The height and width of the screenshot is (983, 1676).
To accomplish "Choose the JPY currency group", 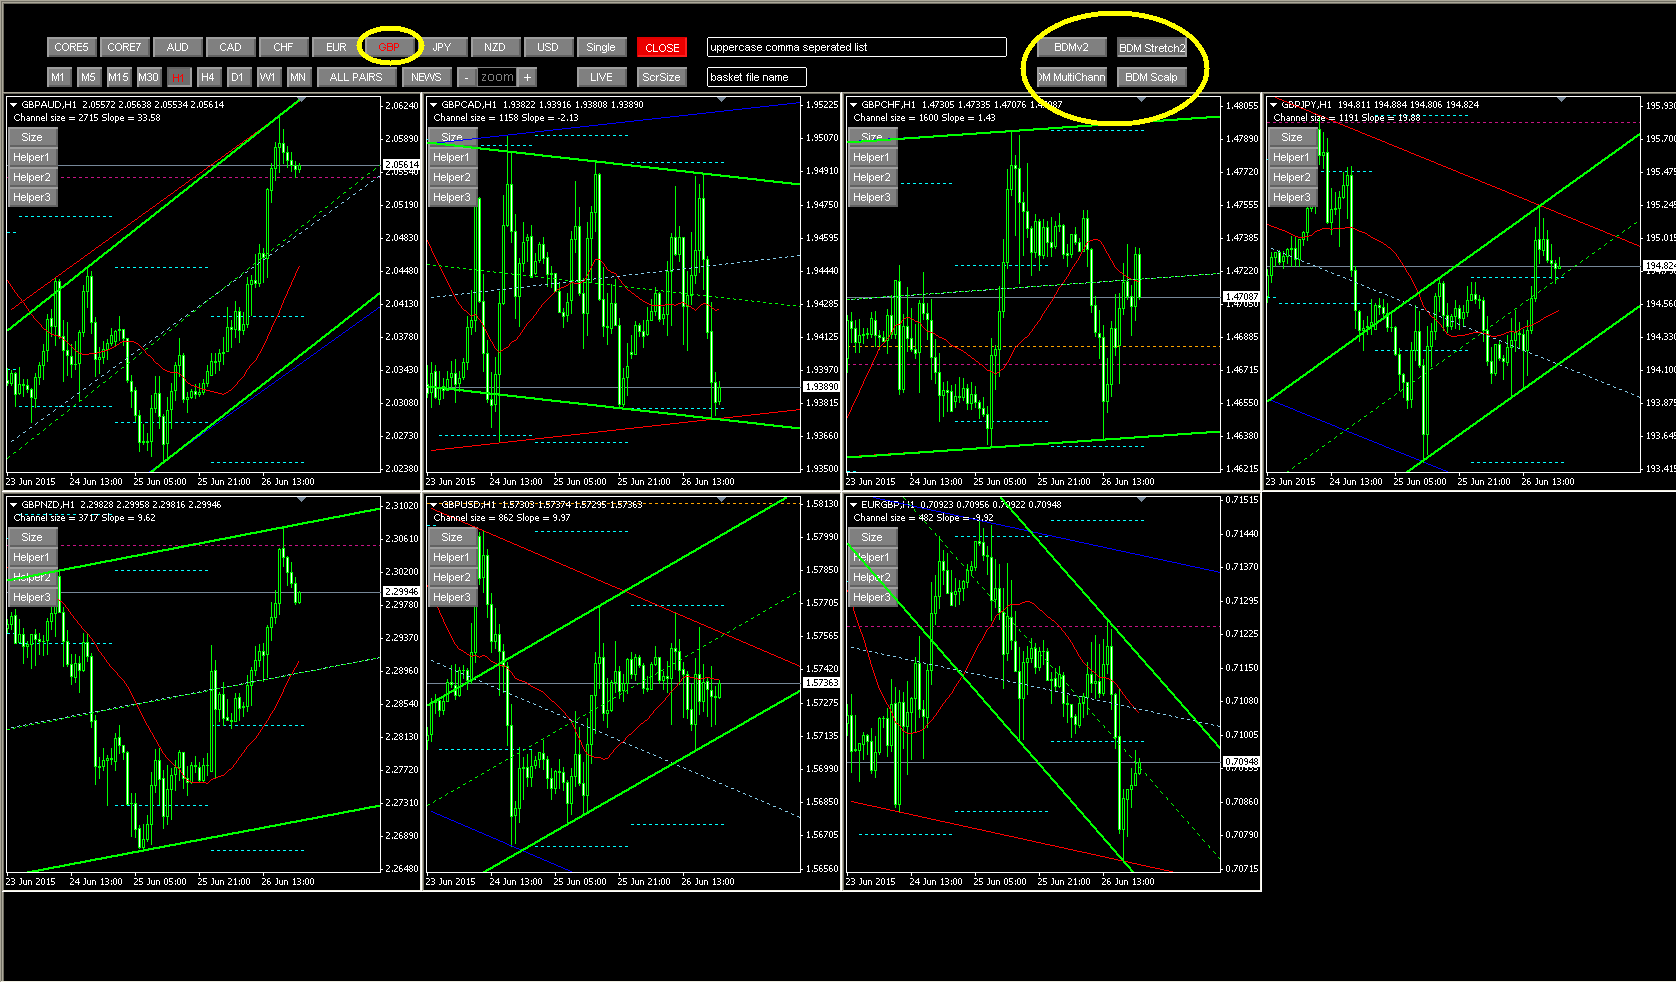I will pos(442,47).
